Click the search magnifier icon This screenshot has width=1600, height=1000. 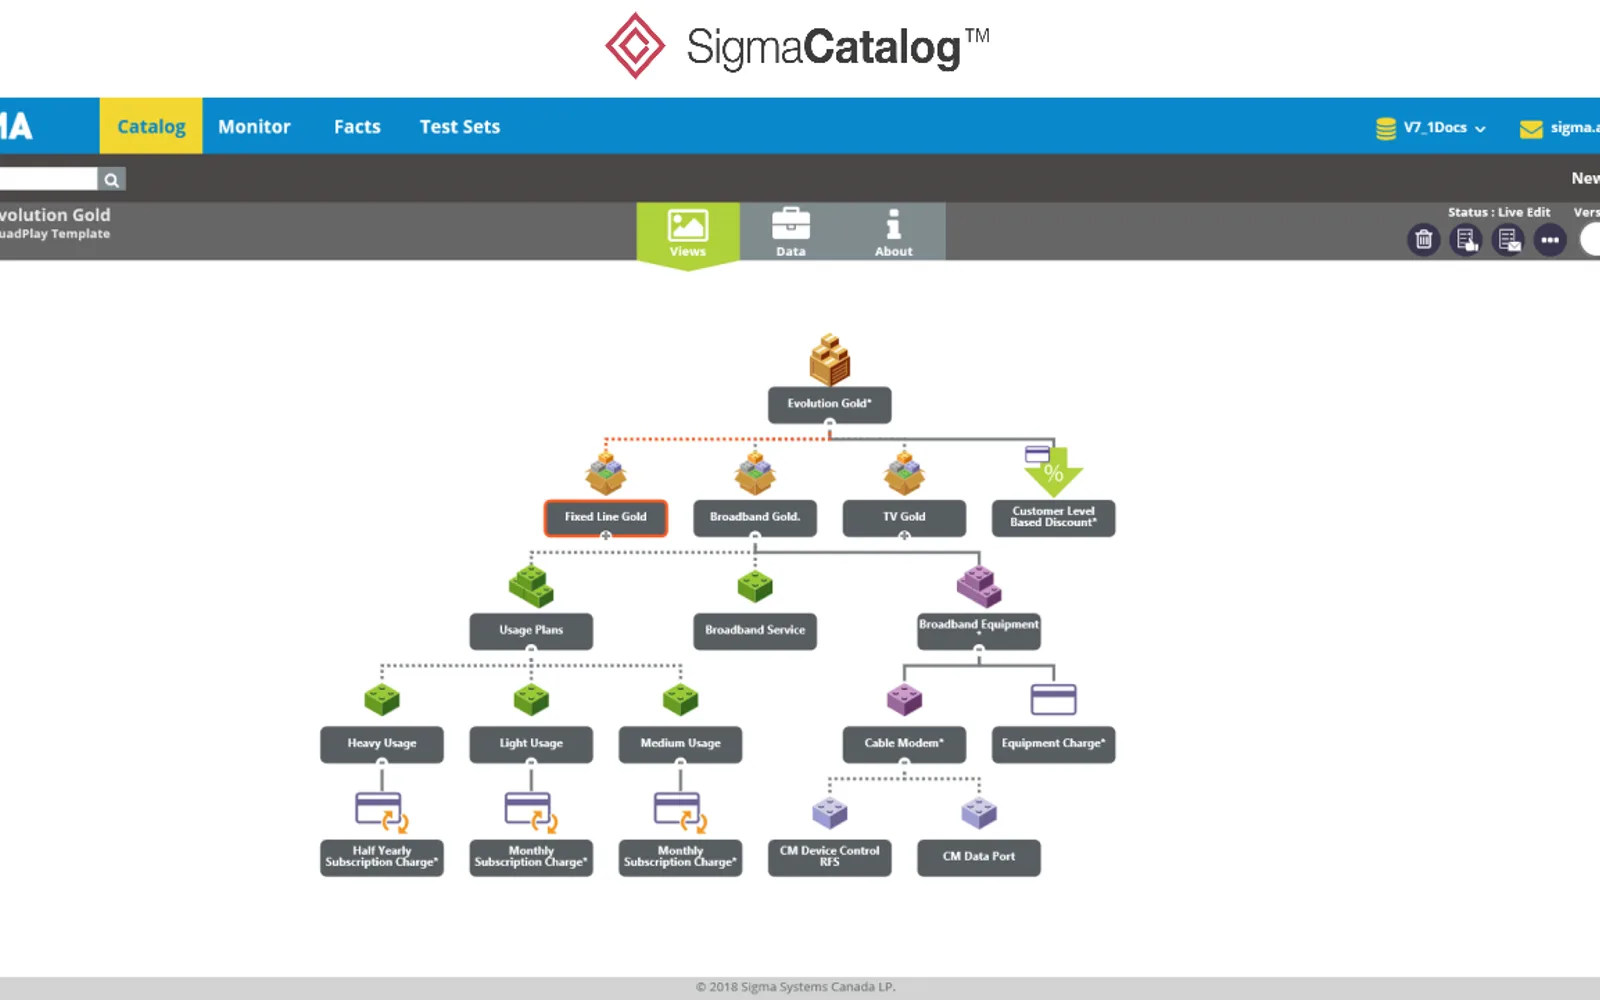(111, 180)
